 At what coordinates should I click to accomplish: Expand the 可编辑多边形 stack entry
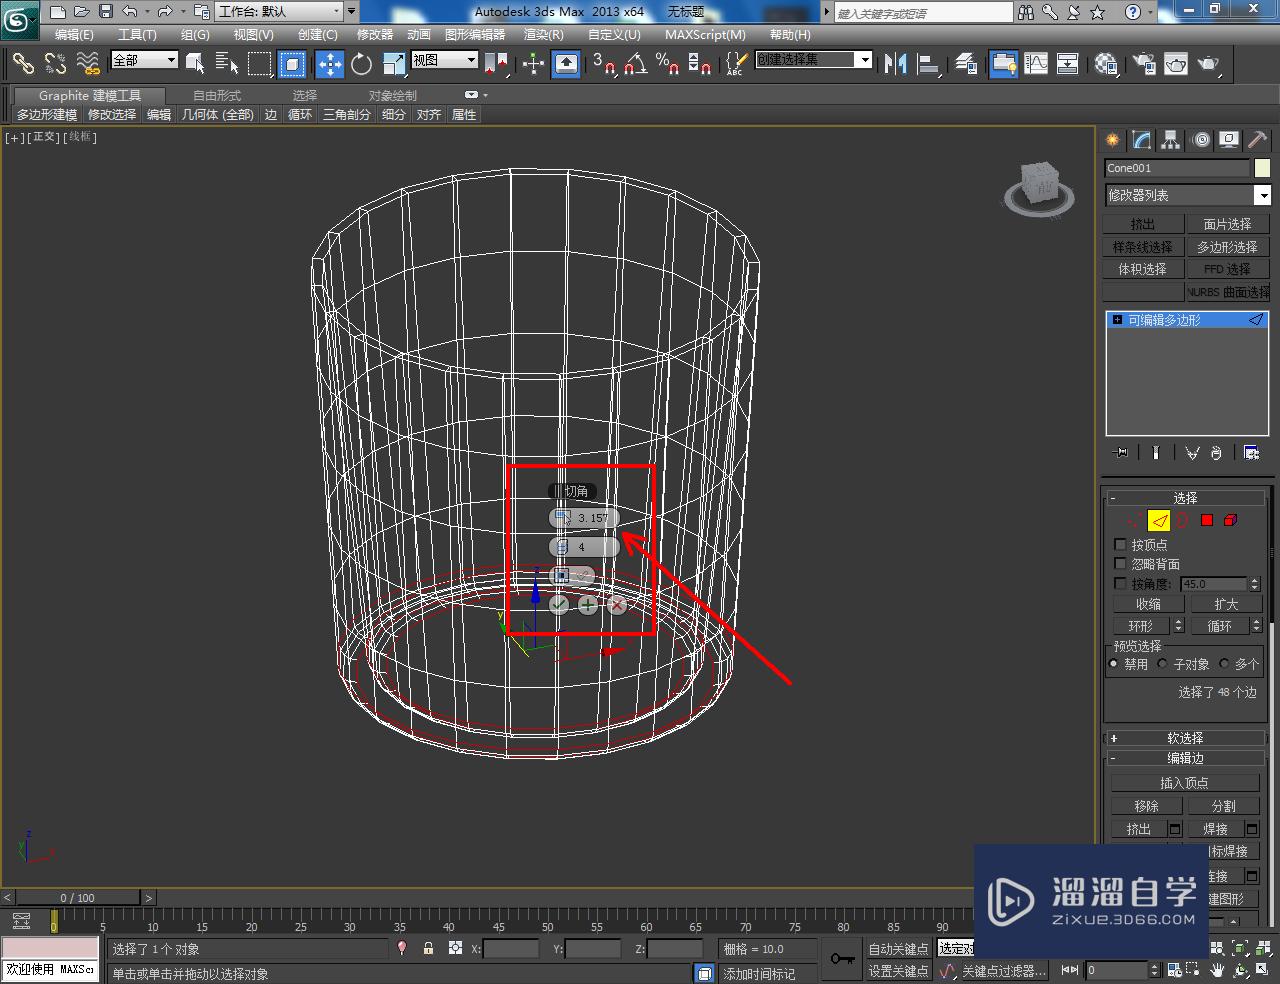point(1117,320)
